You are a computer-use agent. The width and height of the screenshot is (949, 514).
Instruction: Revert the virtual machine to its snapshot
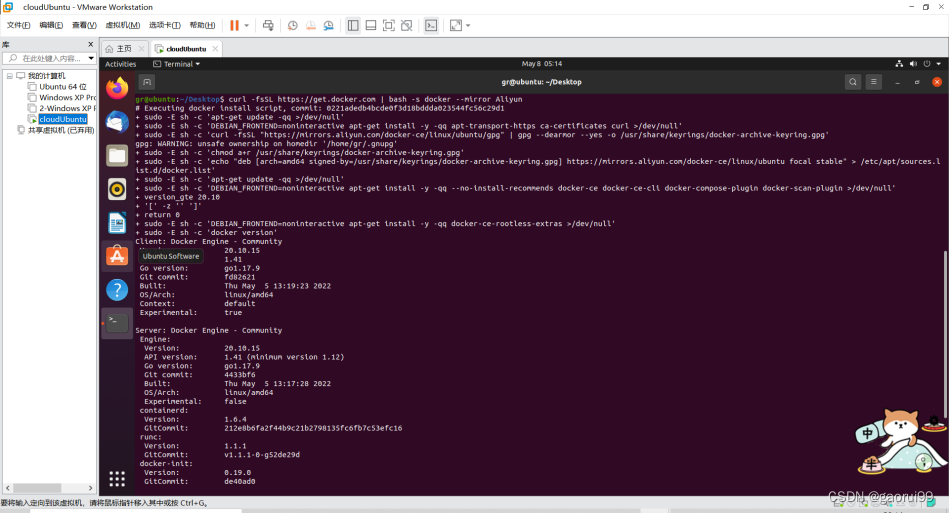point(310,25)
